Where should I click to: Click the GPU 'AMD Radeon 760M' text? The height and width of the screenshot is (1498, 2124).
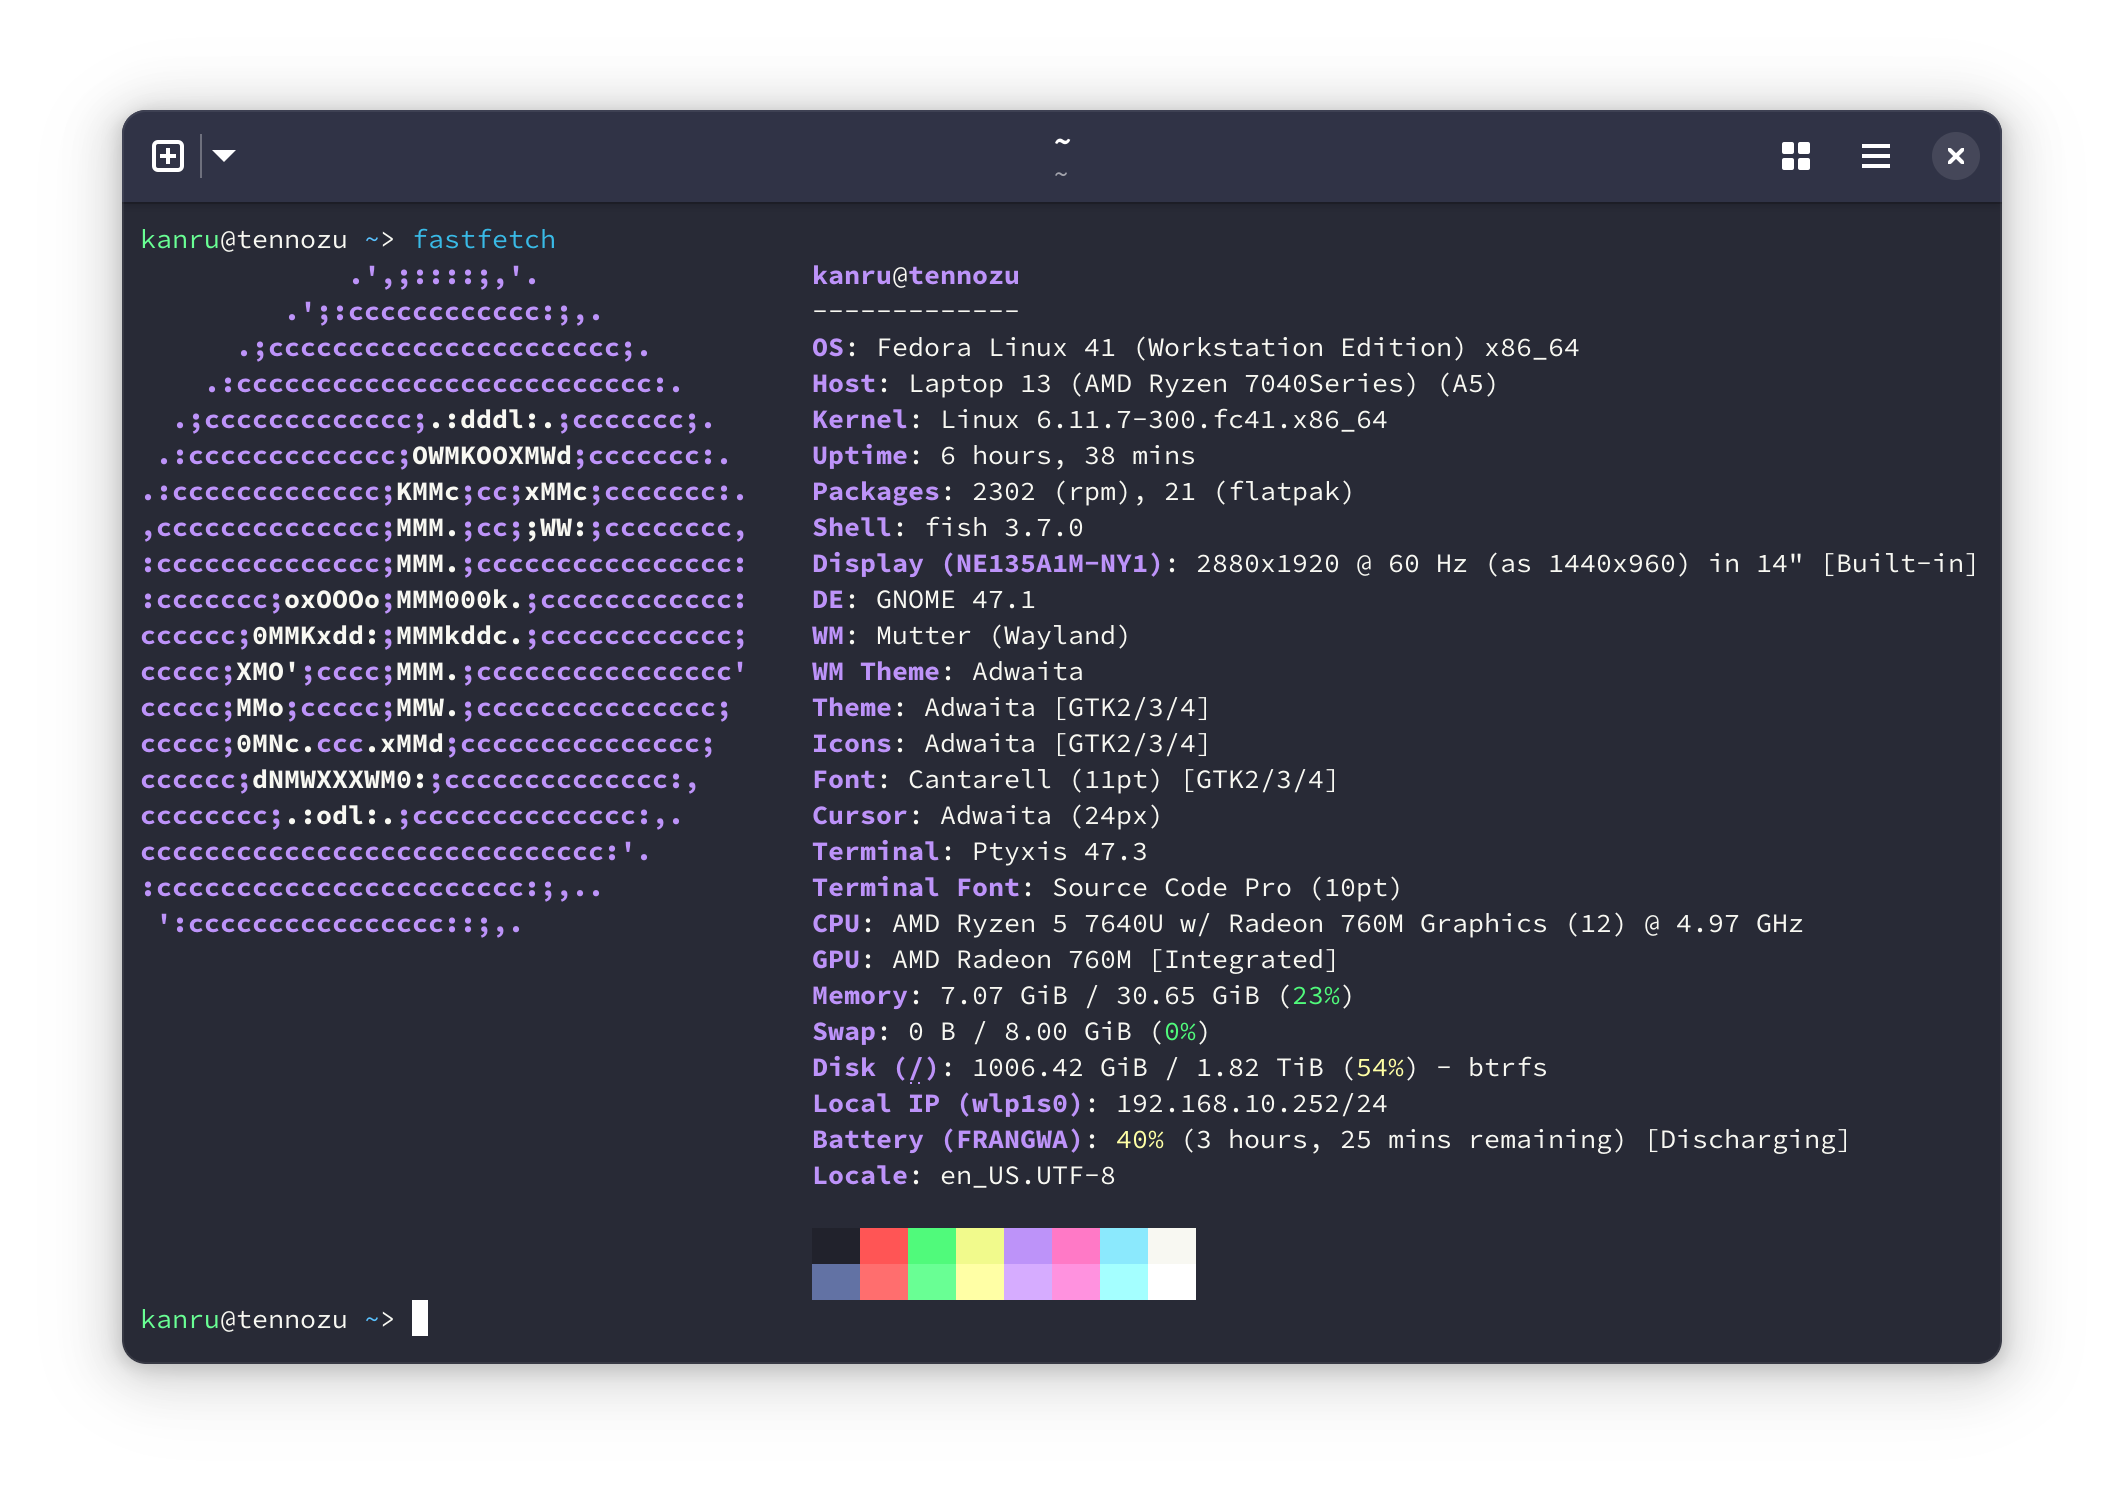(1012, 960)
